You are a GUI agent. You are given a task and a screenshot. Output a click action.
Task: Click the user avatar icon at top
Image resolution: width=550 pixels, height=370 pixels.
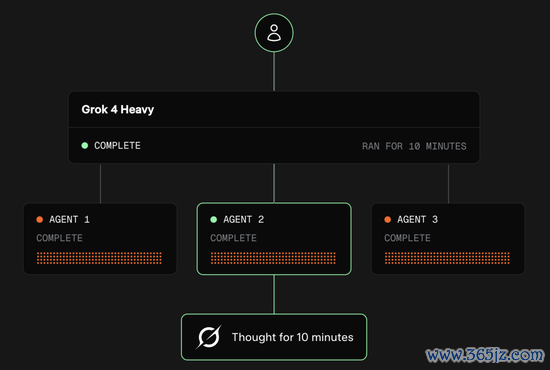[274, 33]
